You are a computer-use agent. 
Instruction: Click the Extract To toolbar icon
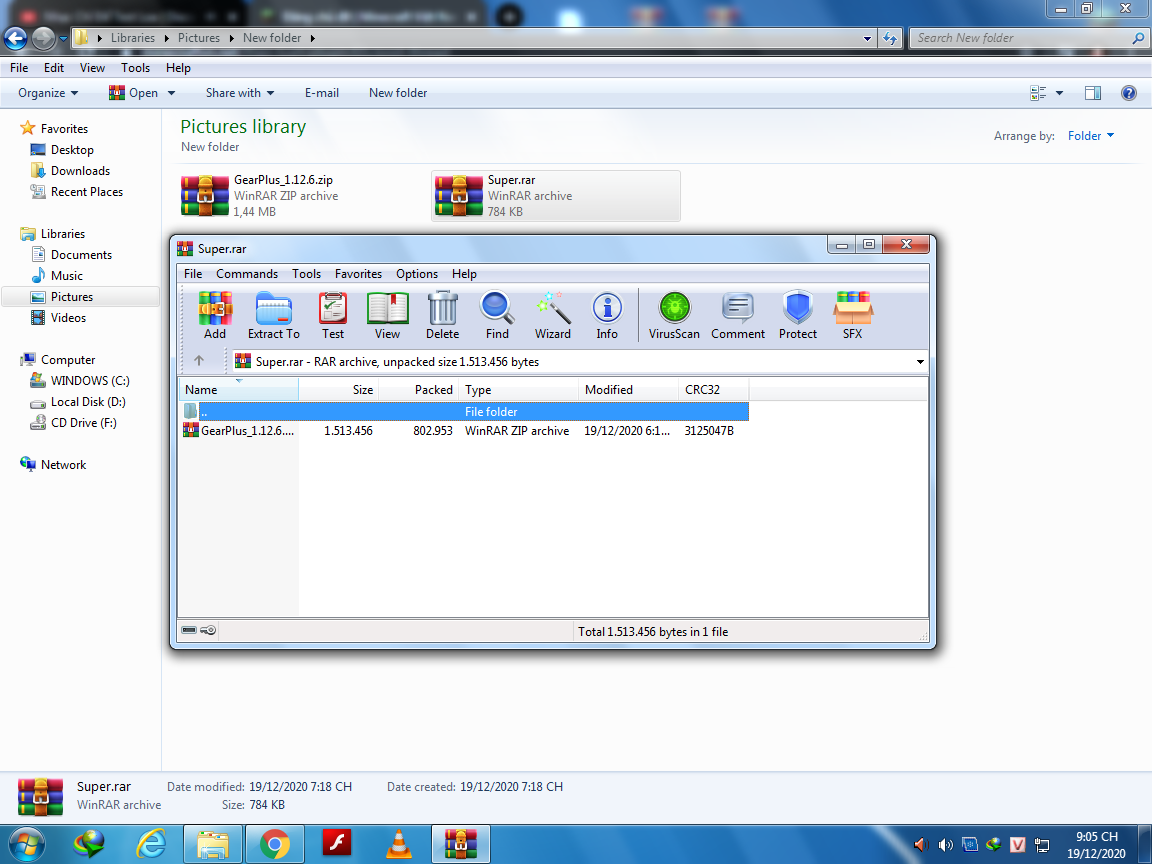click(x=273, y=315)
